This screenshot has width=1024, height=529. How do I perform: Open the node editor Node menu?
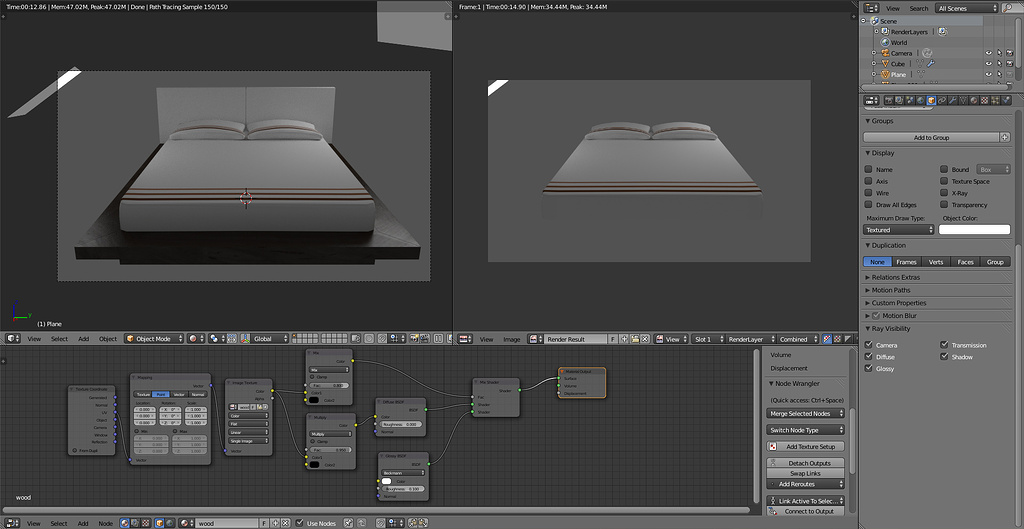coord(105,523)
